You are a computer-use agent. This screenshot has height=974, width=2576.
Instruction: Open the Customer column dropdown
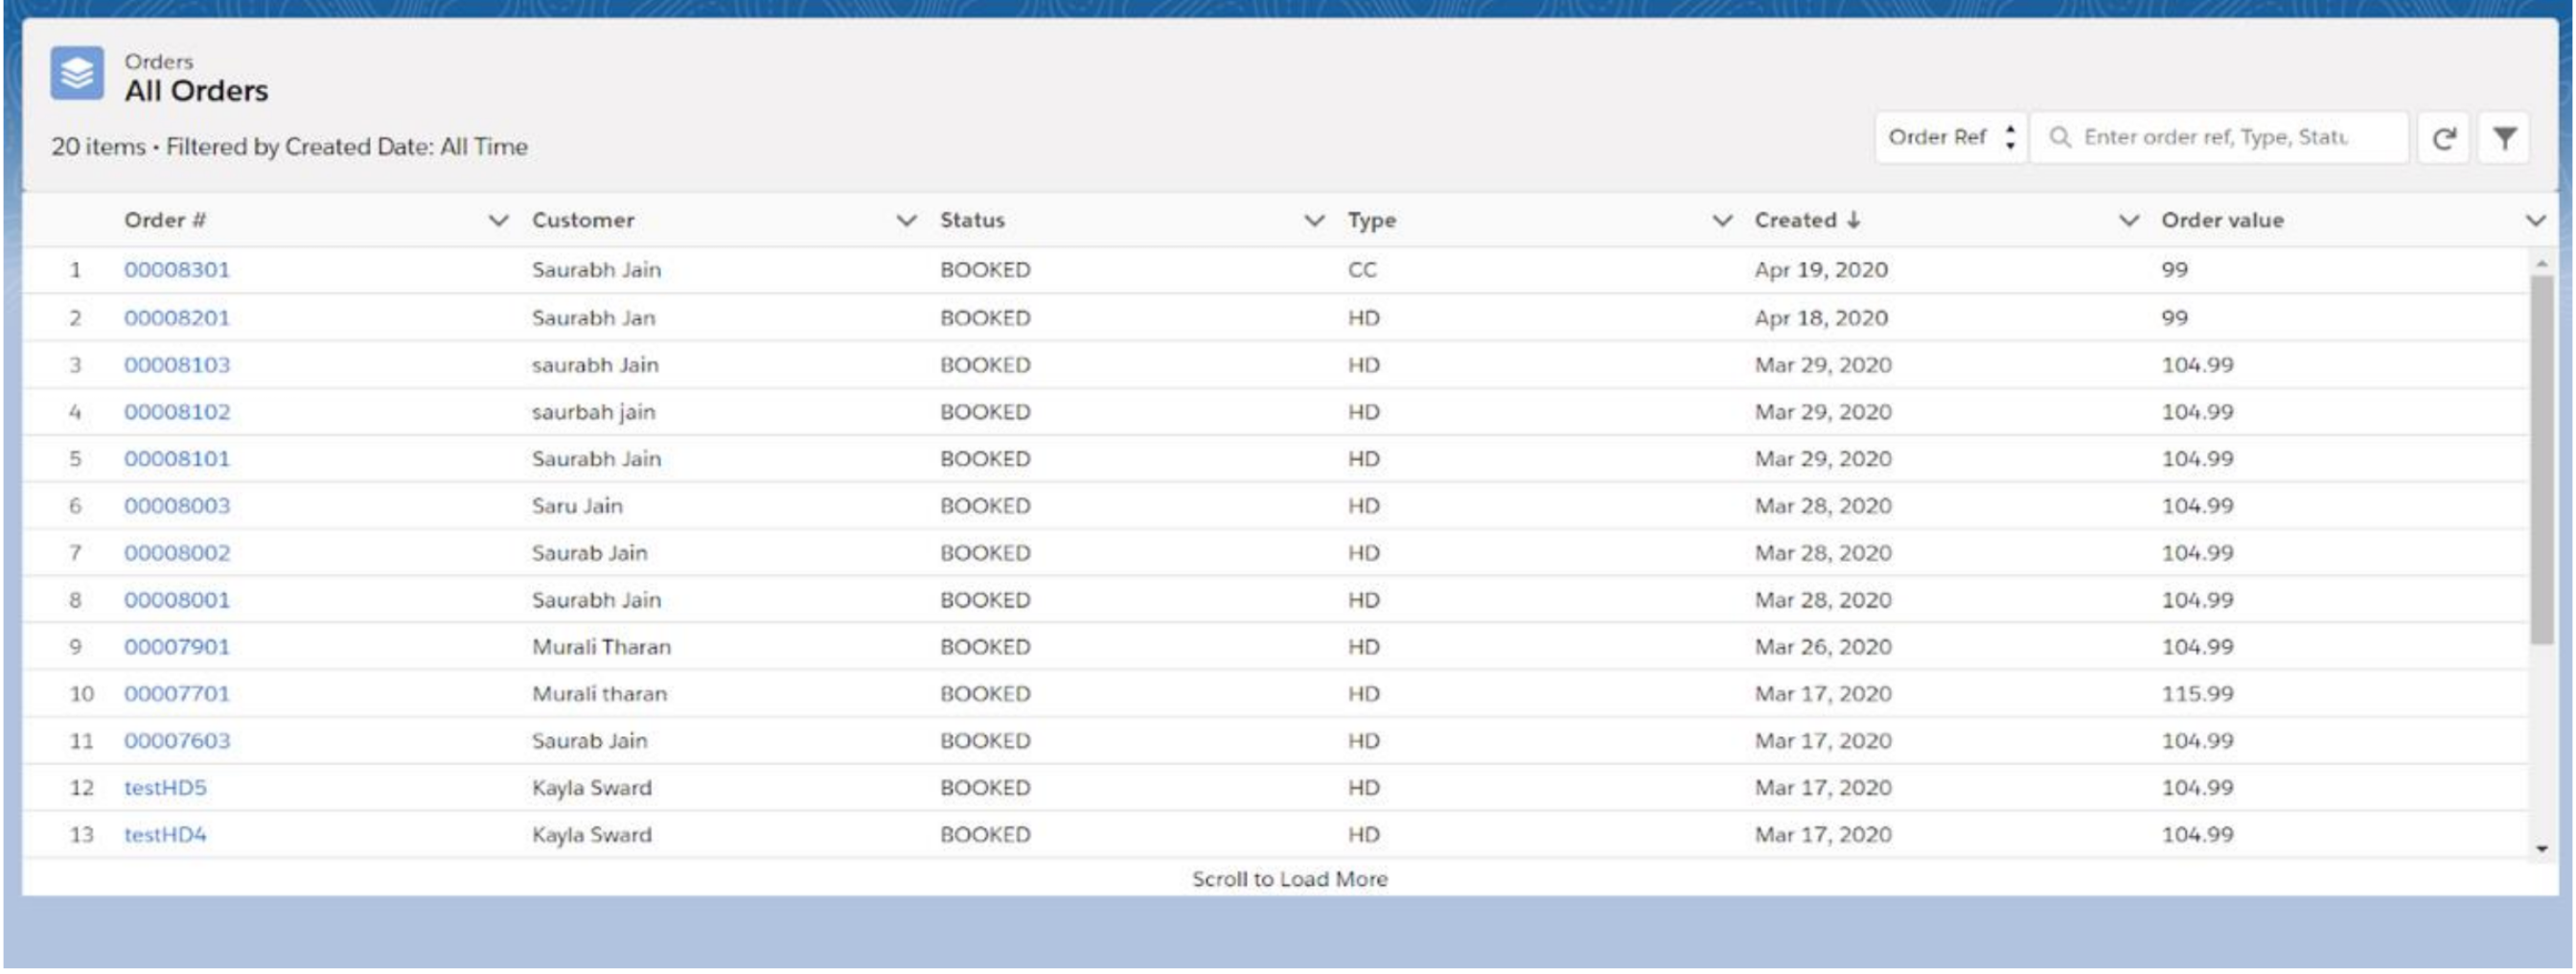coord(906,221)
